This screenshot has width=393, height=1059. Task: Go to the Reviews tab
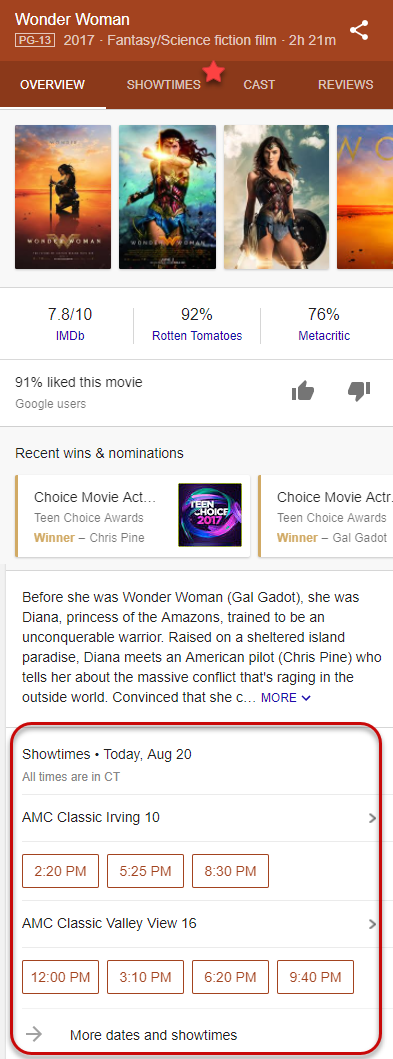[x=346, y=84]
